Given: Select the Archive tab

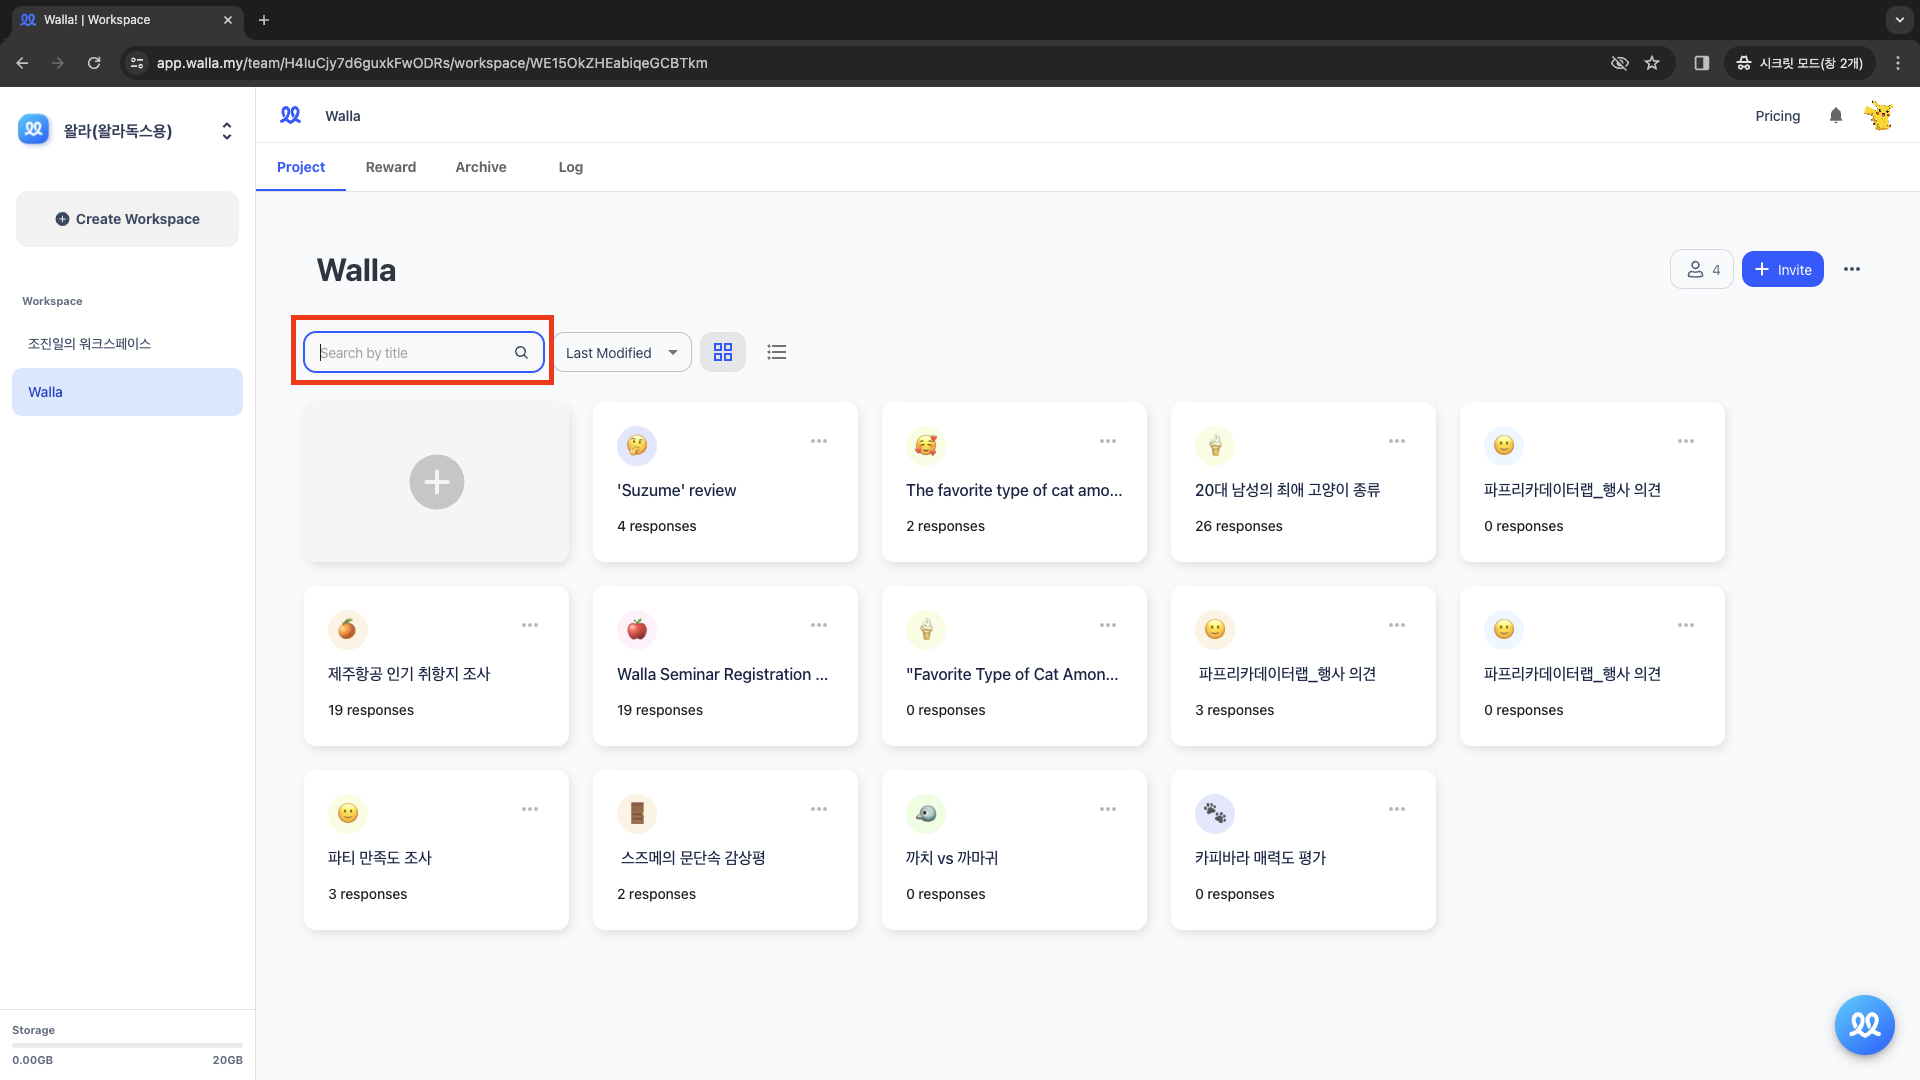Looking at the screenshot, I should (x=481, y=167).
